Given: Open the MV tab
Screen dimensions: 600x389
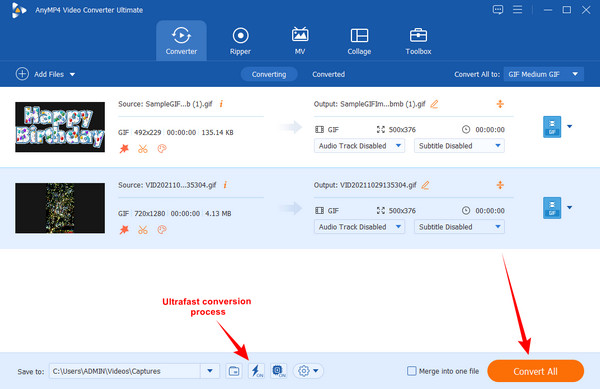Looking at the screenshot, I should point(300,41).
